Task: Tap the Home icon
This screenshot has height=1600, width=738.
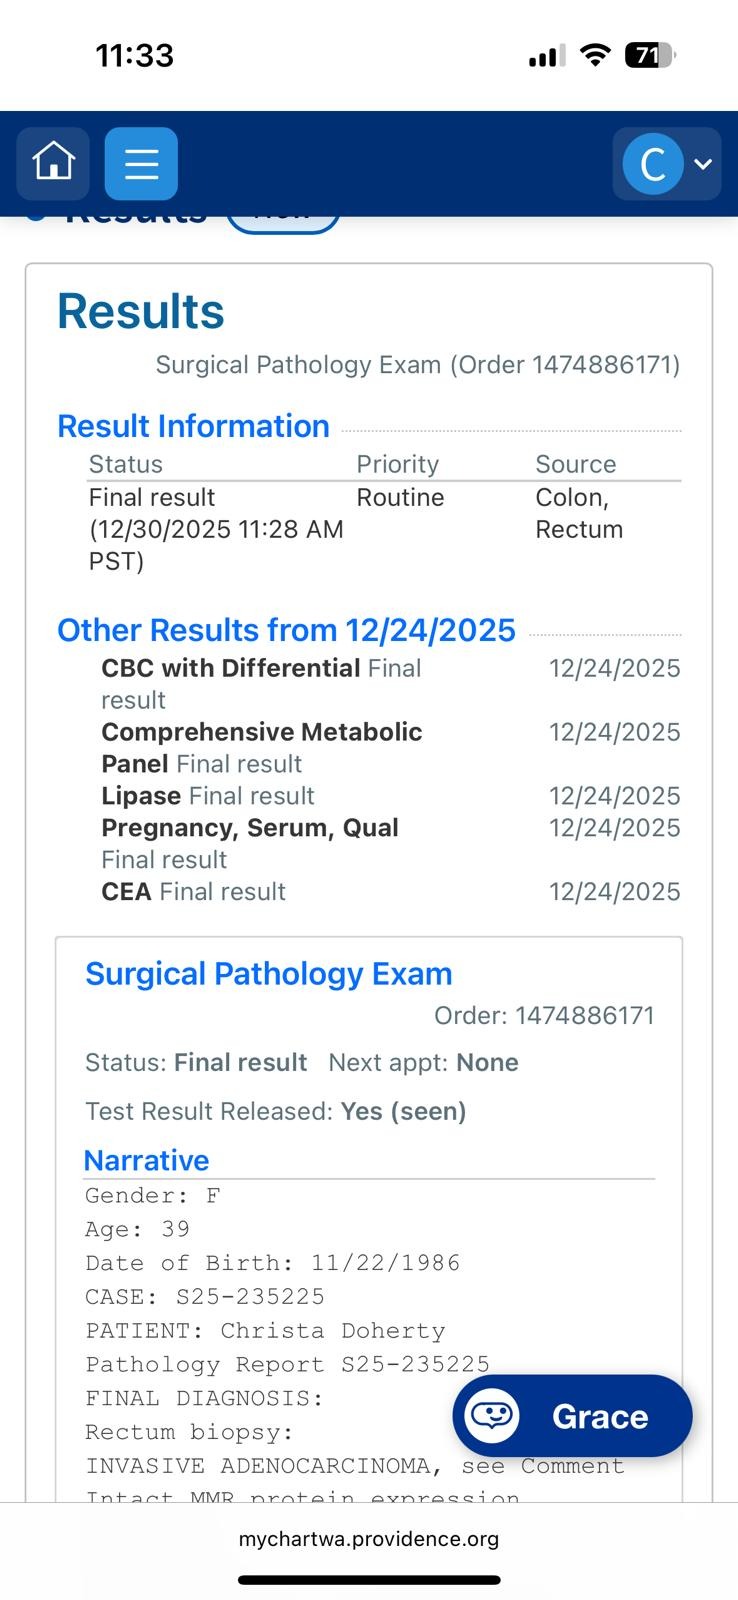Action: [x=53, y=163]
